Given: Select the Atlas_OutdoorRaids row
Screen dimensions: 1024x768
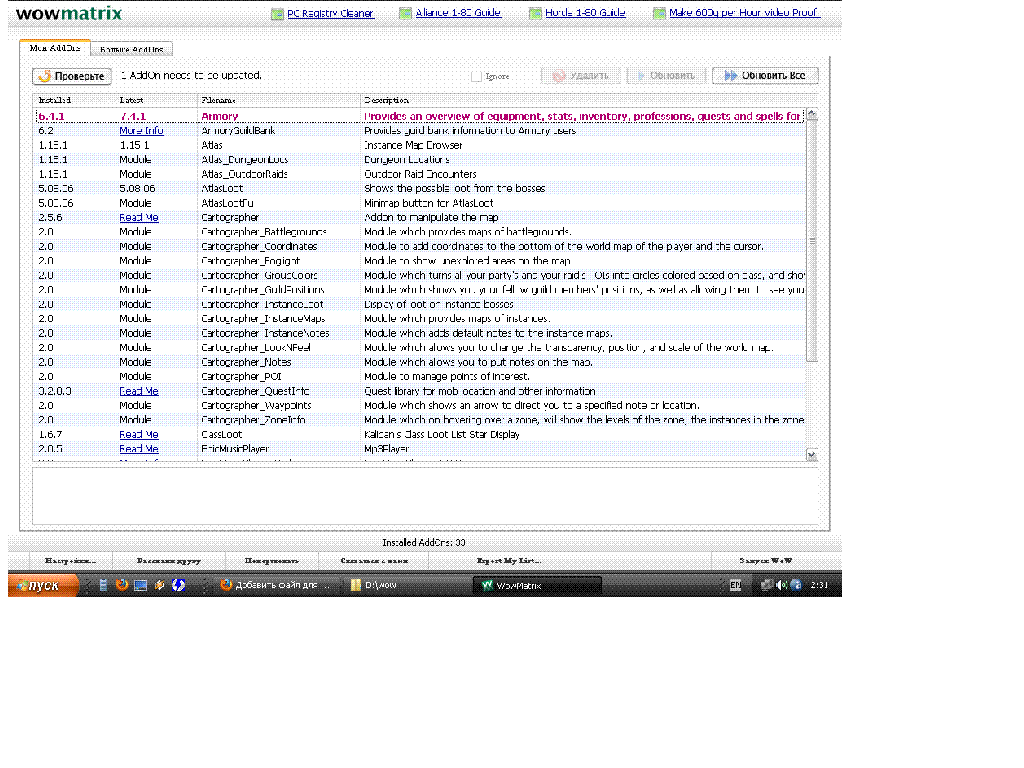Looking at the screenshot, I should 420,174.
